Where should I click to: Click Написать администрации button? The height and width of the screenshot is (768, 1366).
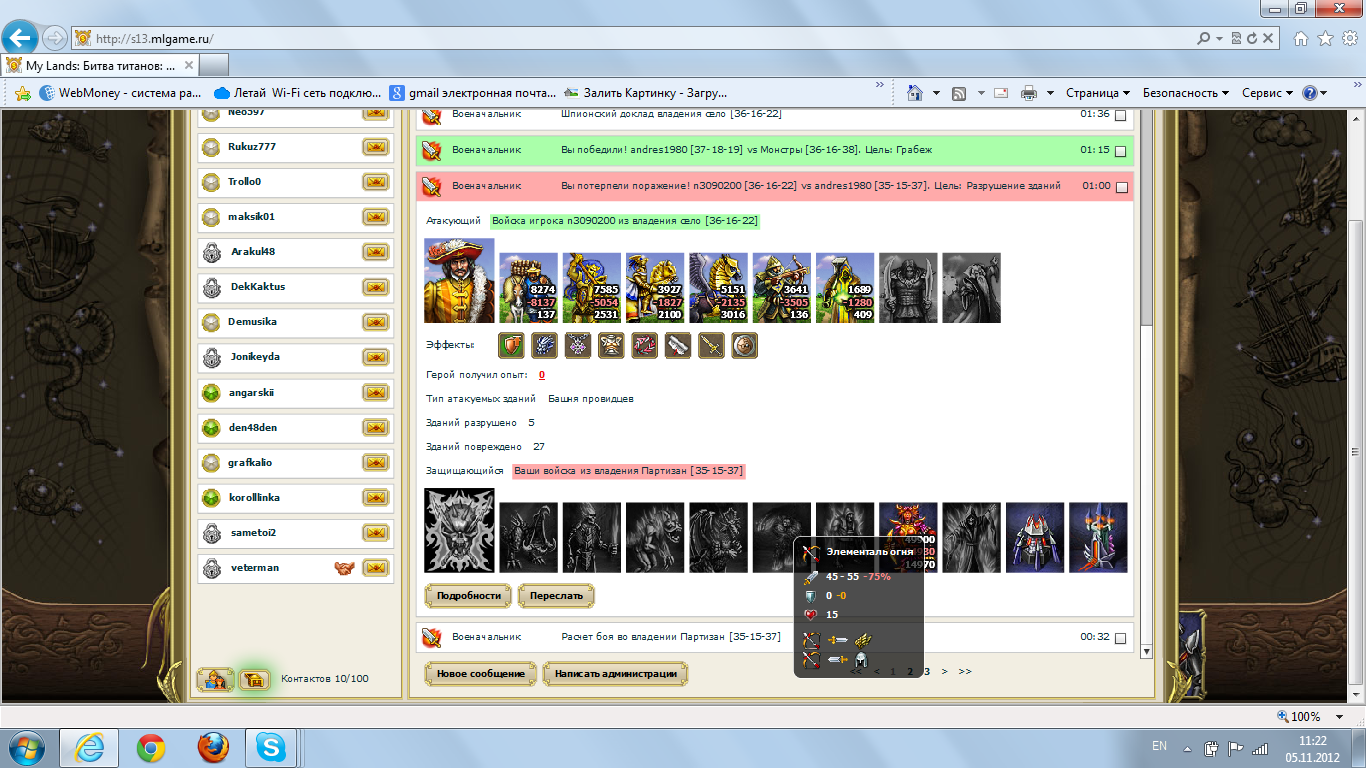pos(616,674)
